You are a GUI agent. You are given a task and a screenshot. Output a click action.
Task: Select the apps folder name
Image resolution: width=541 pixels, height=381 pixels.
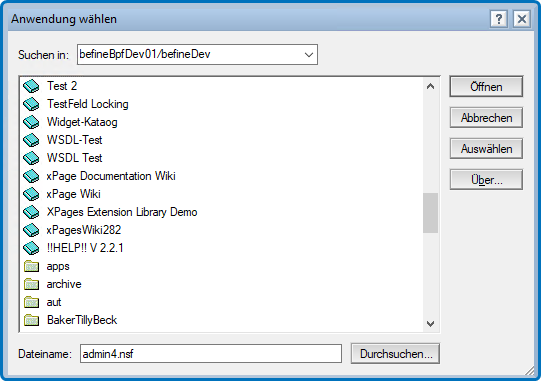[58, 266]
